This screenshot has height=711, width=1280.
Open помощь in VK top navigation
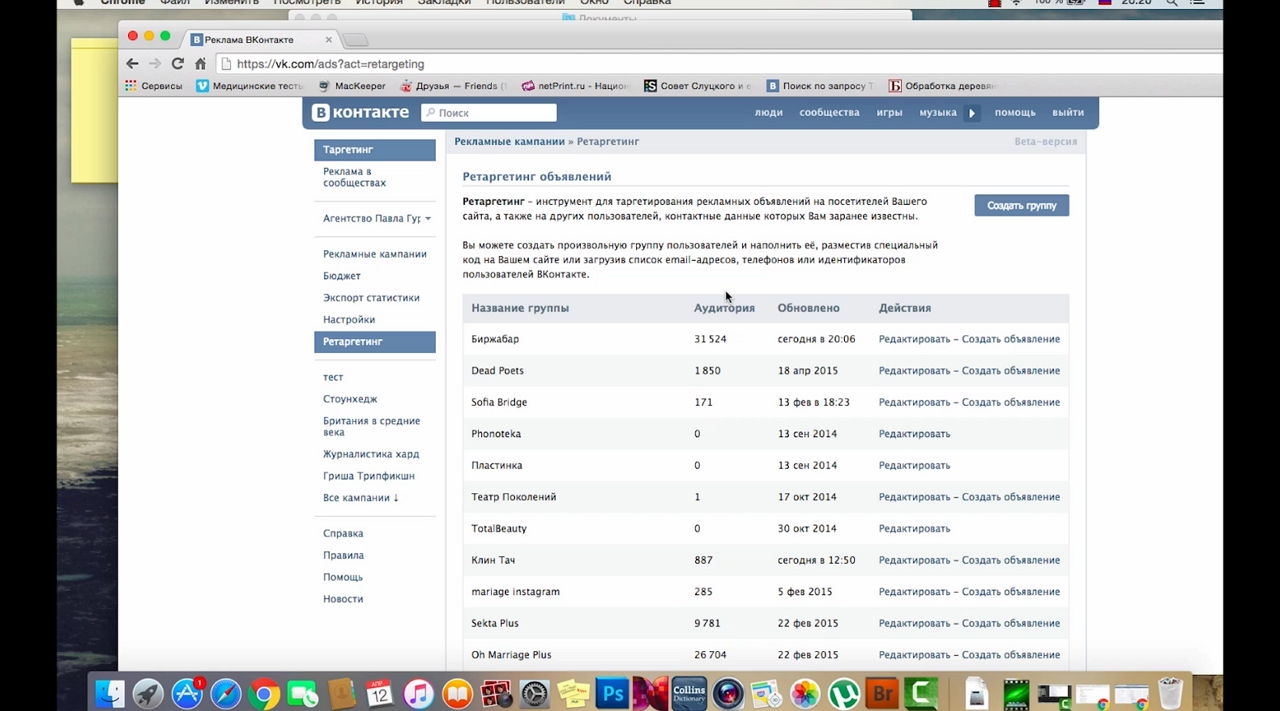click(1015, 113)
